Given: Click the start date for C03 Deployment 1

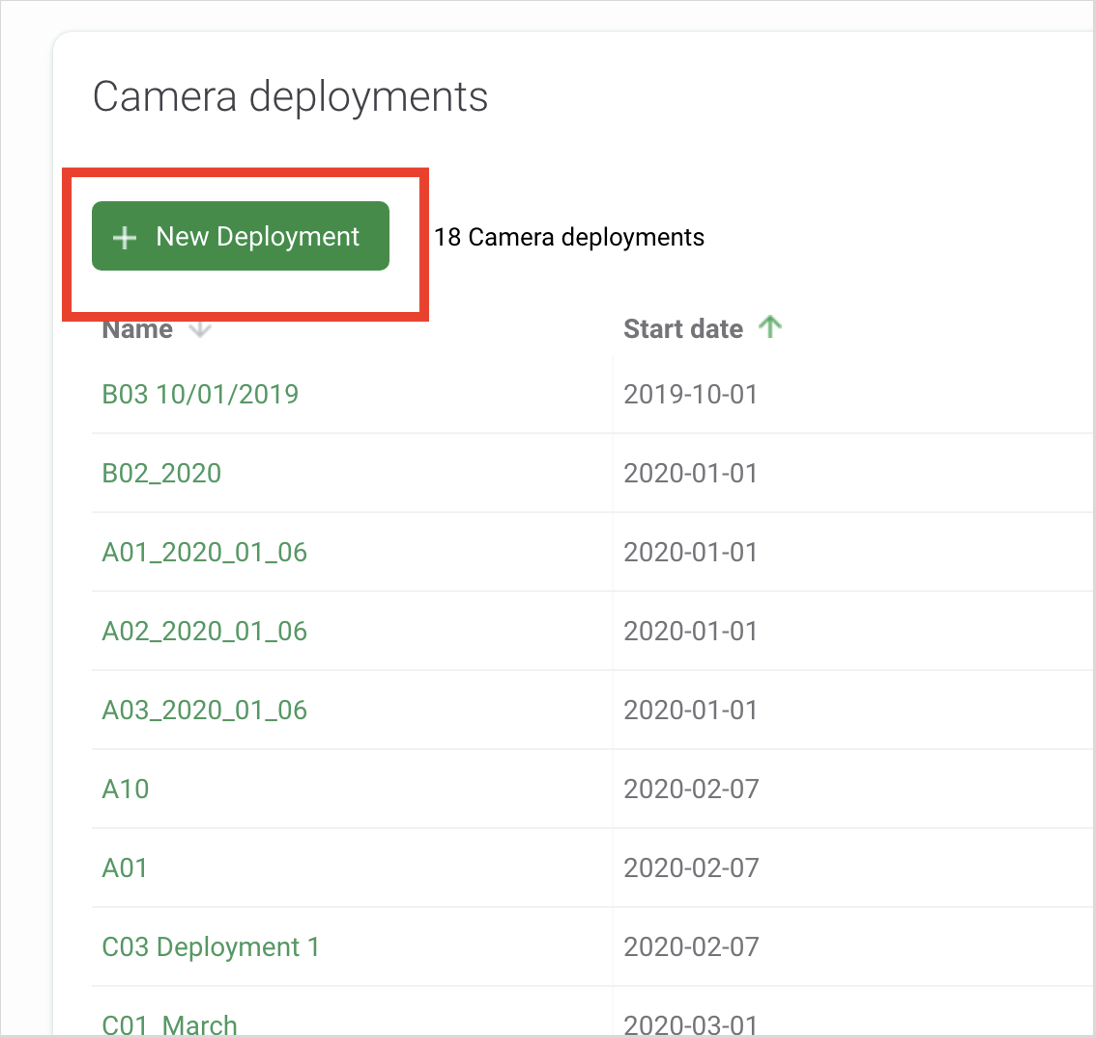Looking at the screenshot, I should (x=690, y=947).
